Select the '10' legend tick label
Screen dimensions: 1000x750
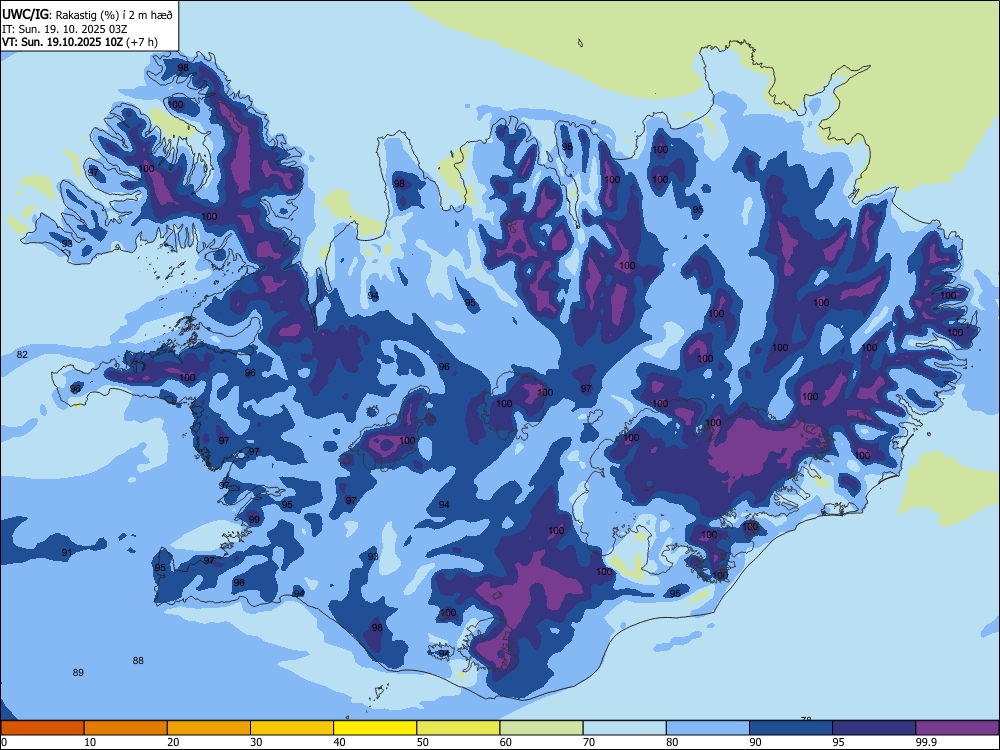[x=90, y=742]
